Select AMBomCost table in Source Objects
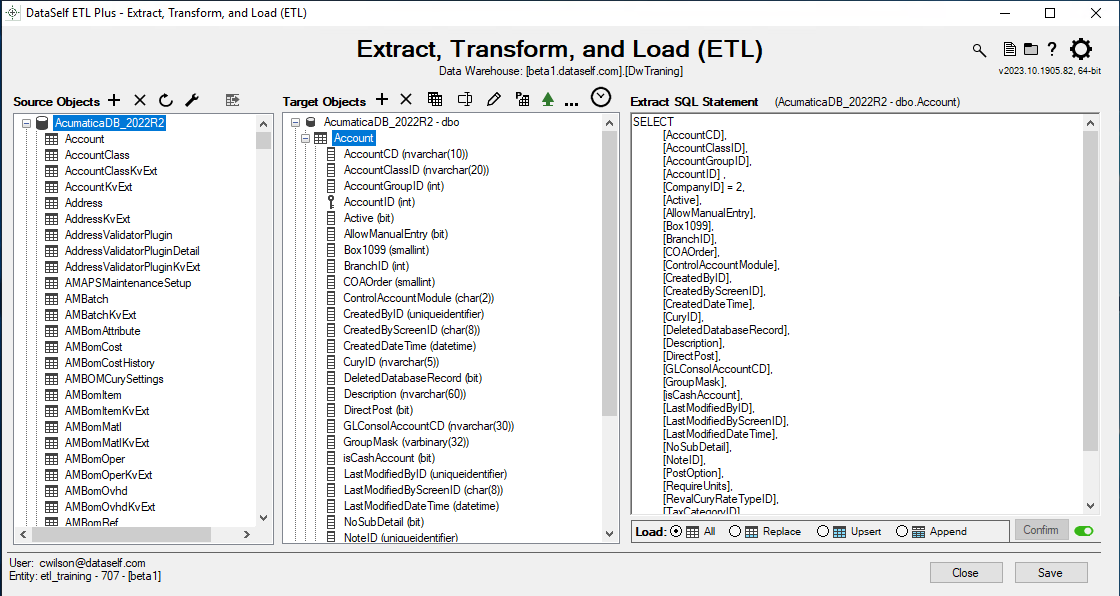This screenshot has height=596, width=1120. (93, 347)
